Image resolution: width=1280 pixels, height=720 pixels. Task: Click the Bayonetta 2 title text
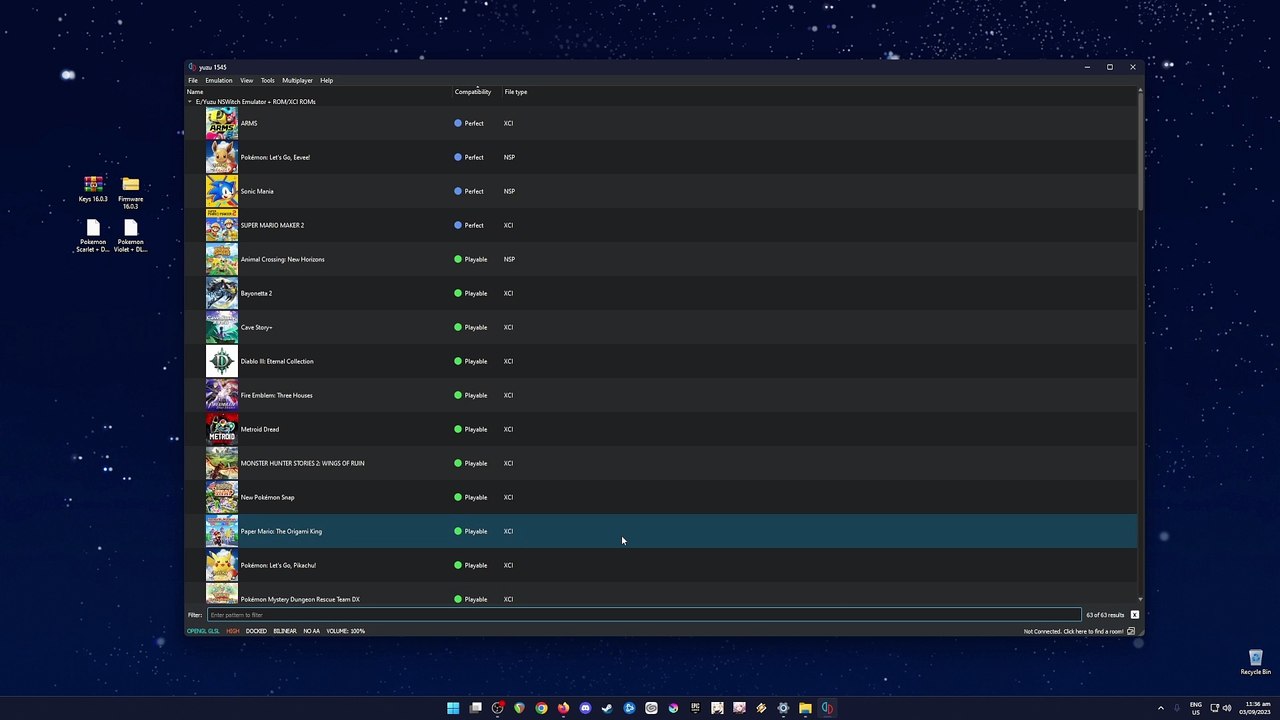[x=256, y=293]
